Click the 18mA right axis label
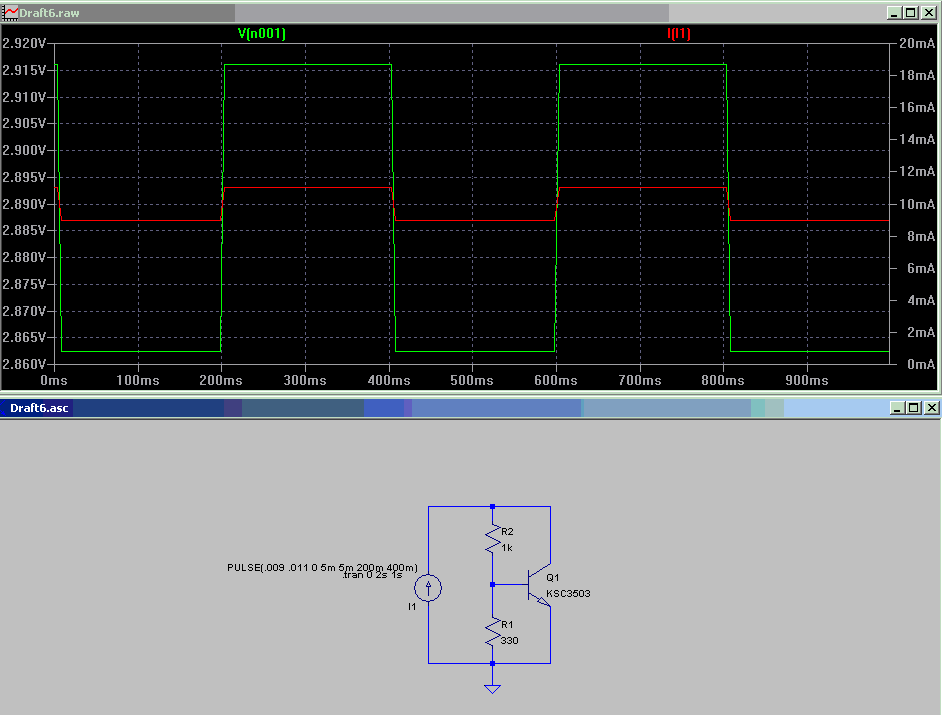The image size is (942, 715). pos(917,75)
